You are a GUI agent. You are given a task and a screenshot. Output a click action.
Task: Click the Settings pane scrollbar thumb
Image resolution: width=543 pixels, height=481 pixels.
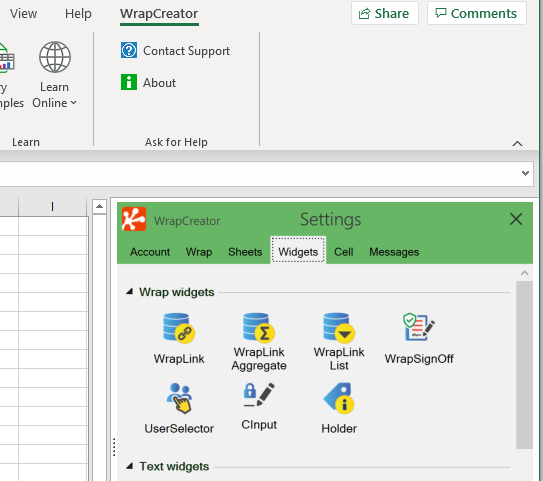coord(524,365)
